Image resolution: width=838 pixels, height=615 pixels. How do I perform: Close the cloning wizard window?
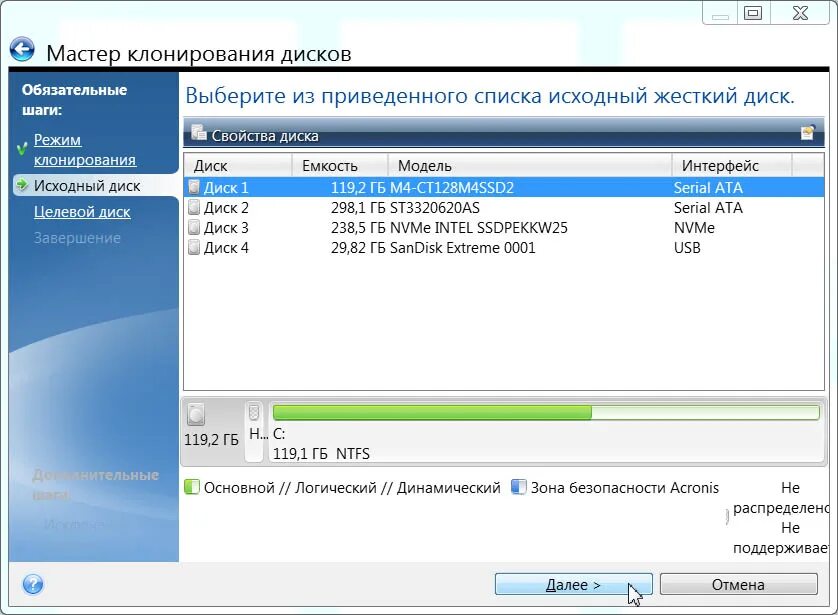click(800, 13)
